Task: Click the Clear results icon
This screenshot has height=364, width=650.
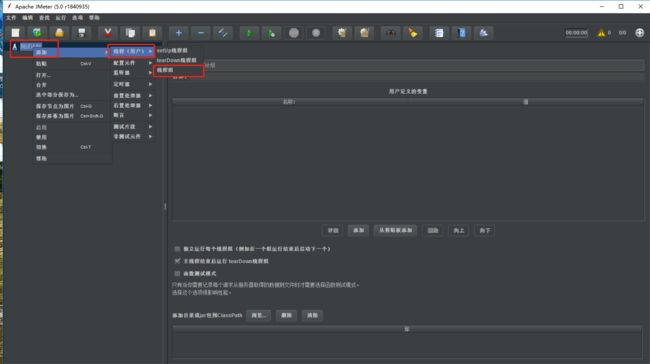Action: (342, 33)
